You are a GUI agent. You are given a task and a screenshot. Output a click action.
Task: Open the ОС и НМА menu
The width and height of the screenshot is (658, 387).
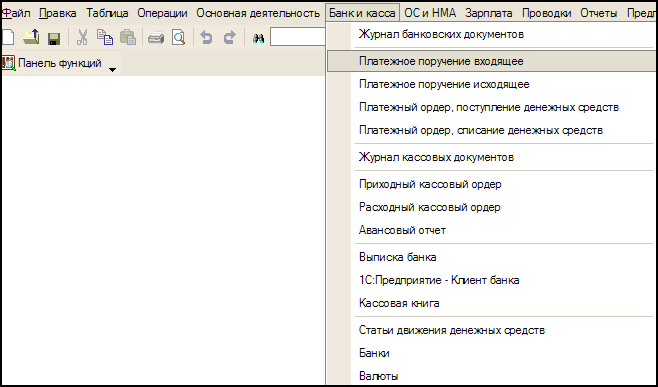430,13
